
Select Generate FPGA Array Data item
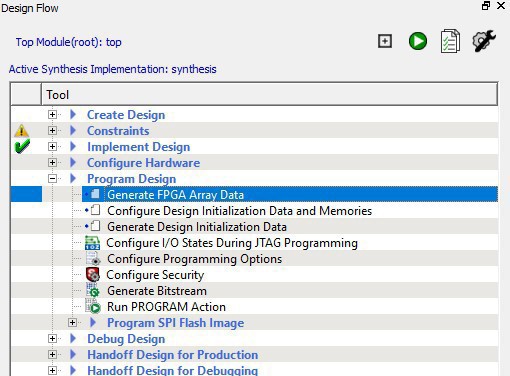(x=175, y=195)
